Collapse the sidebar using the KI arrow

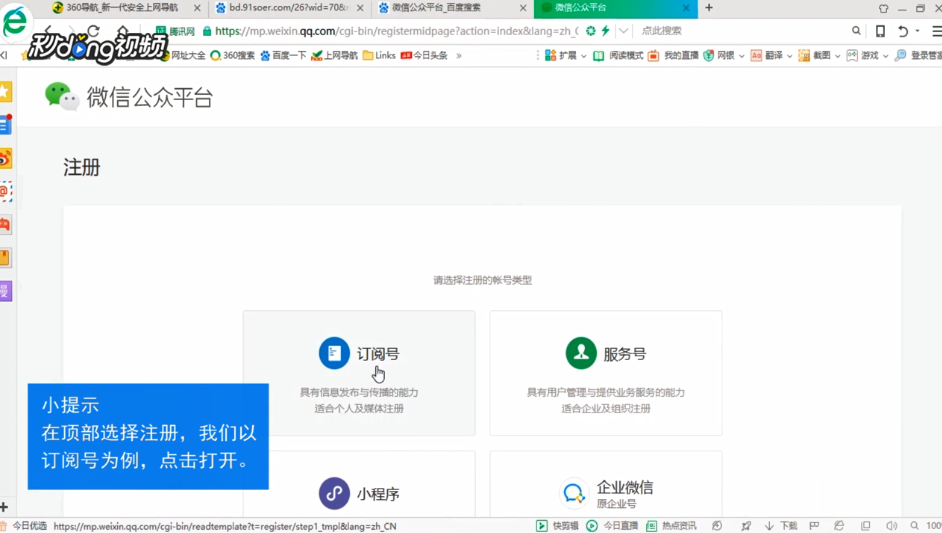tap(4, 55)
